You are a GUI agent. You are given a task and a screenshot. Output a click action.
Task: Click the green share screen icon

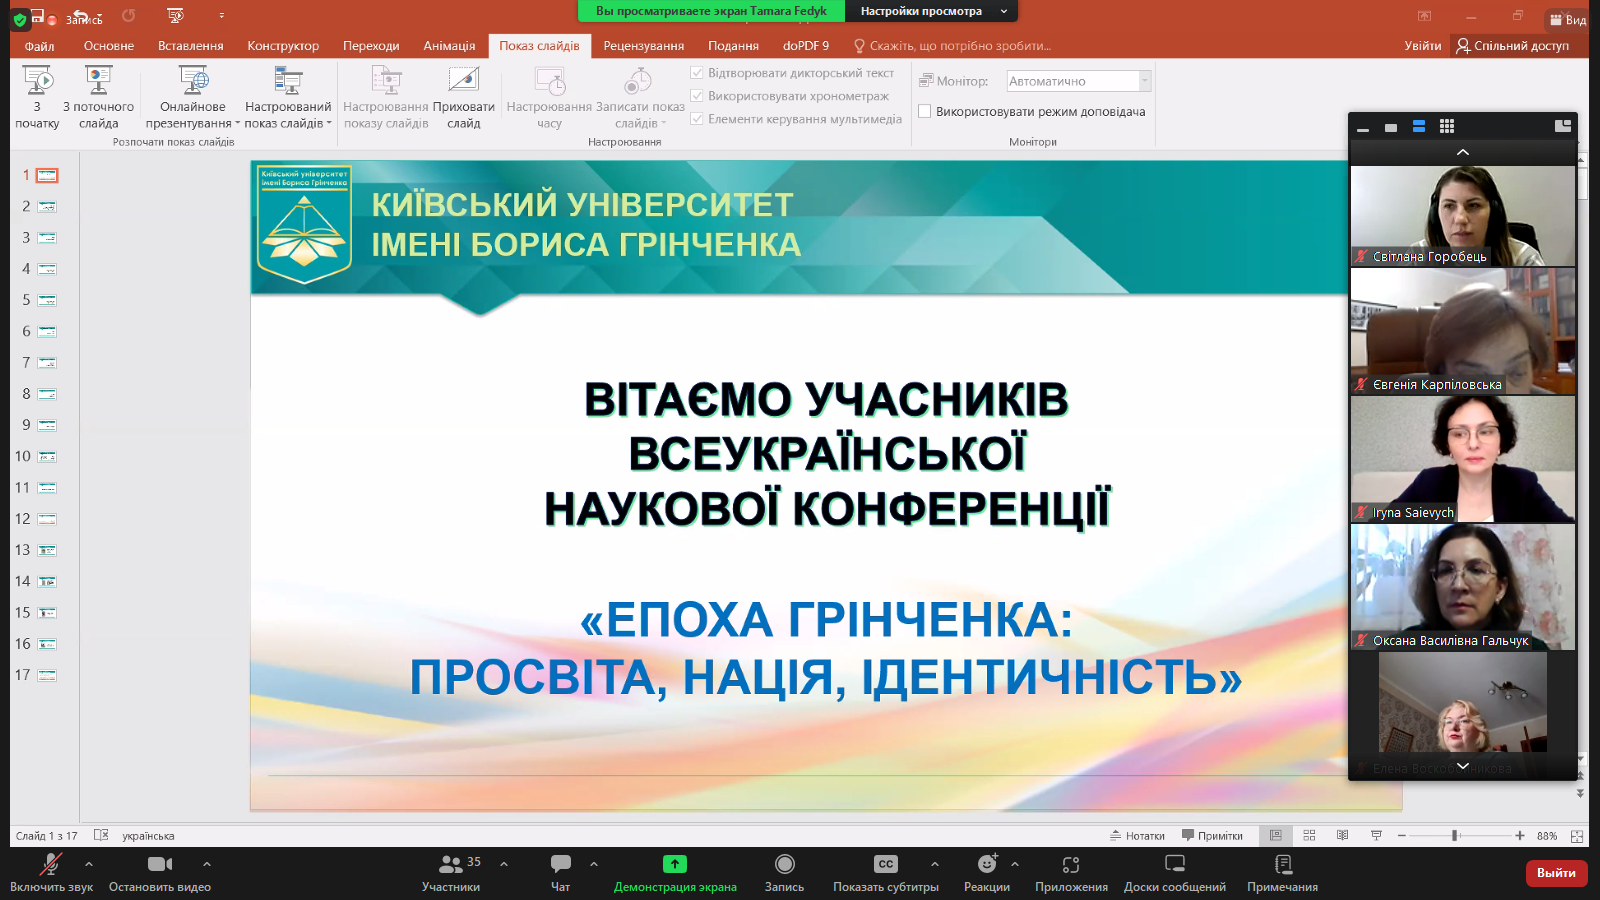[x=675, y=864]
